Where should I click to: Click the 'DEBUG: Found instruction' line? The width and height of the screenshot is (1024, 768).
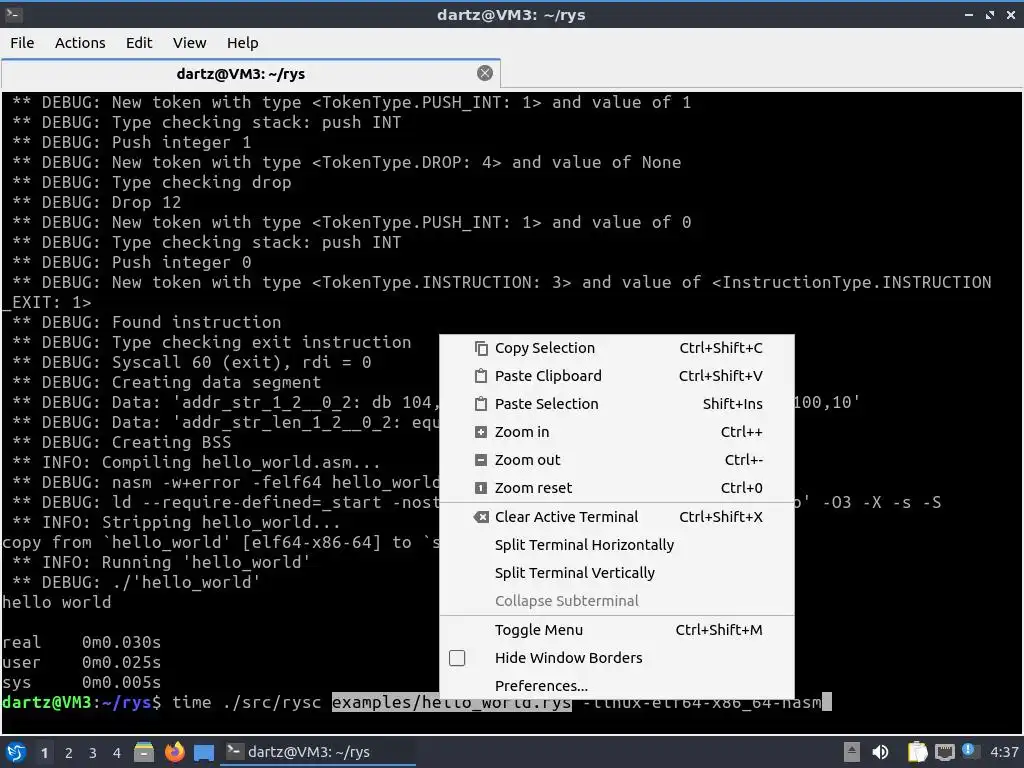click(147, 322)
